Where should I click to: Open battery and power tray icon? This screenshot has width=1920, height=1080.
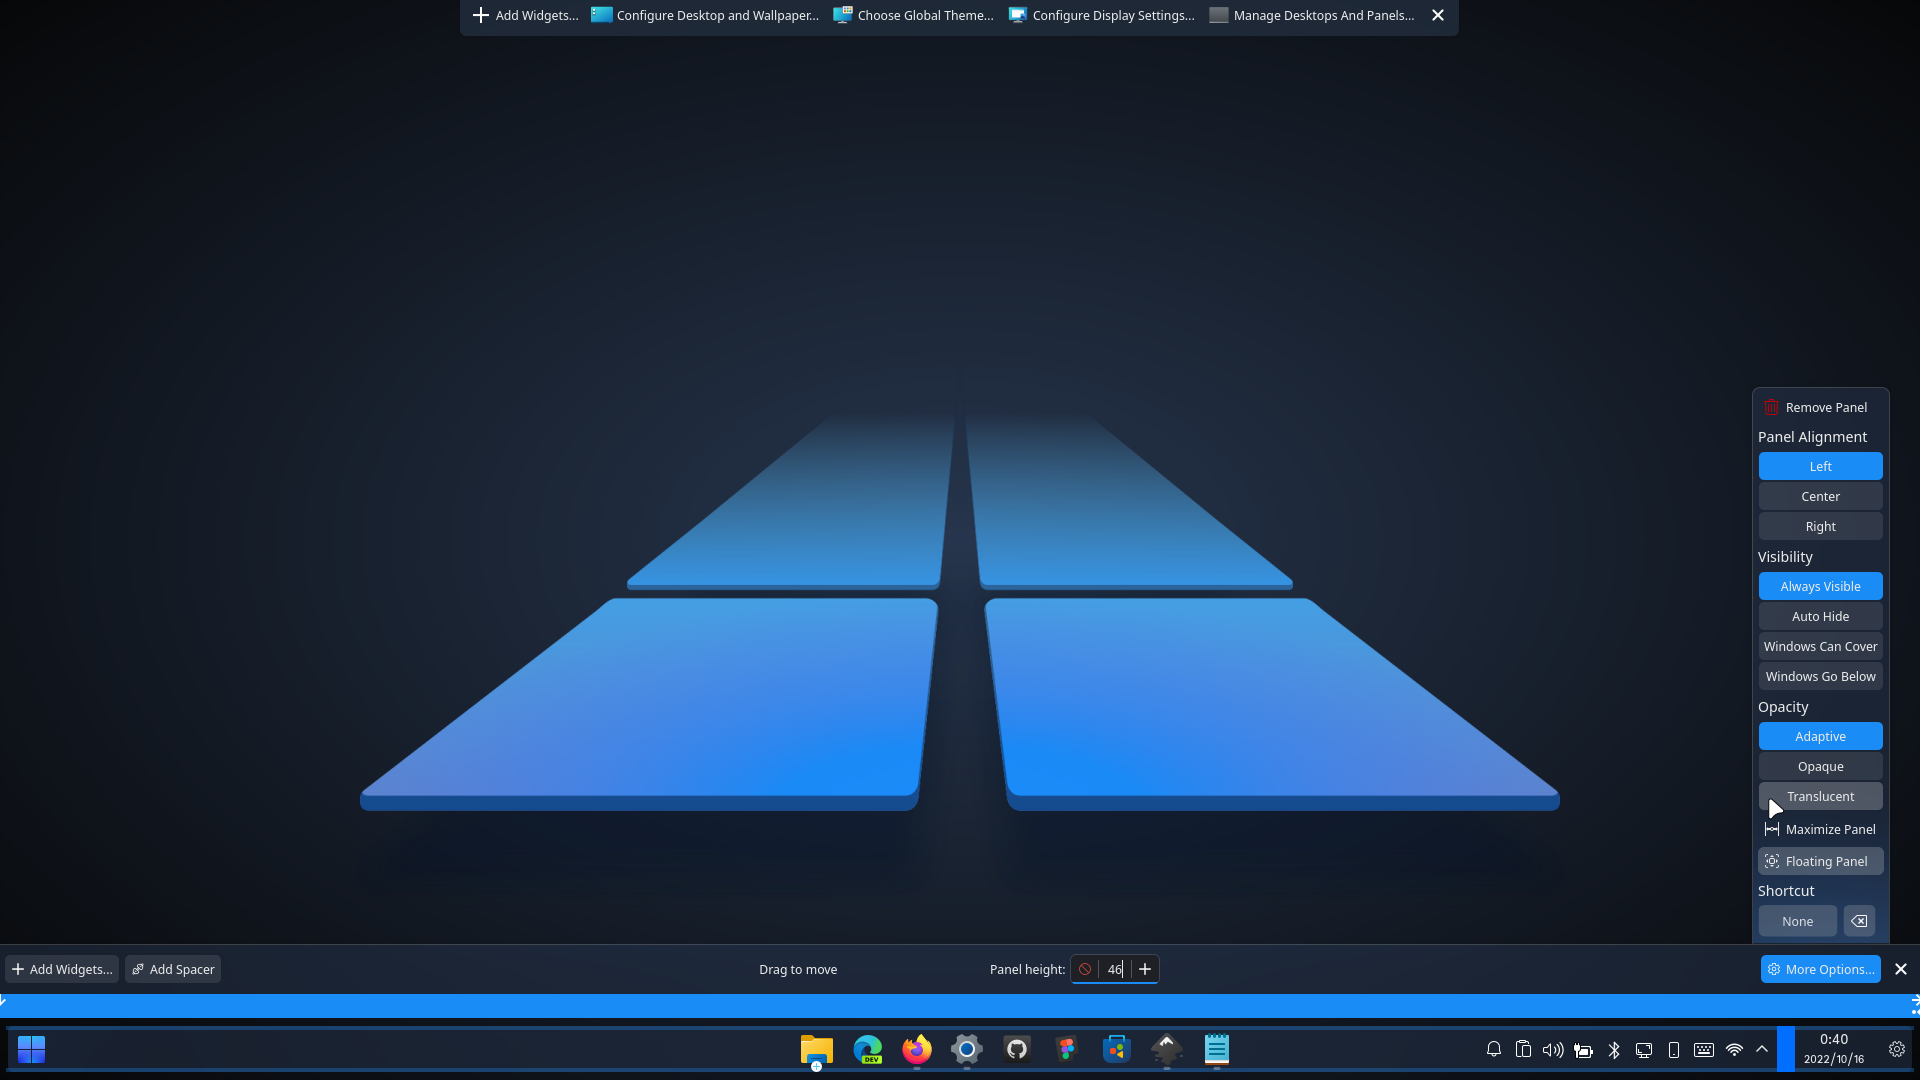pos(1583,1049)
